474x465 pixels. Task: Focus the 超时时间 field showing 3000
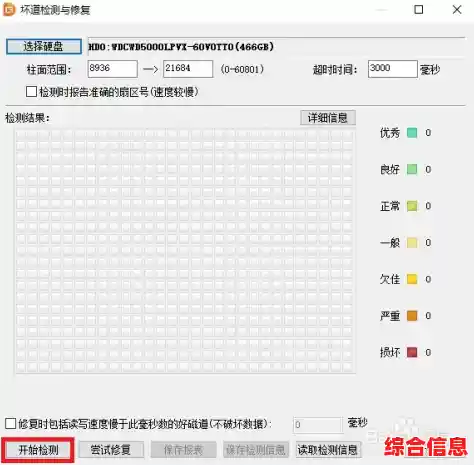pos(393,69)
